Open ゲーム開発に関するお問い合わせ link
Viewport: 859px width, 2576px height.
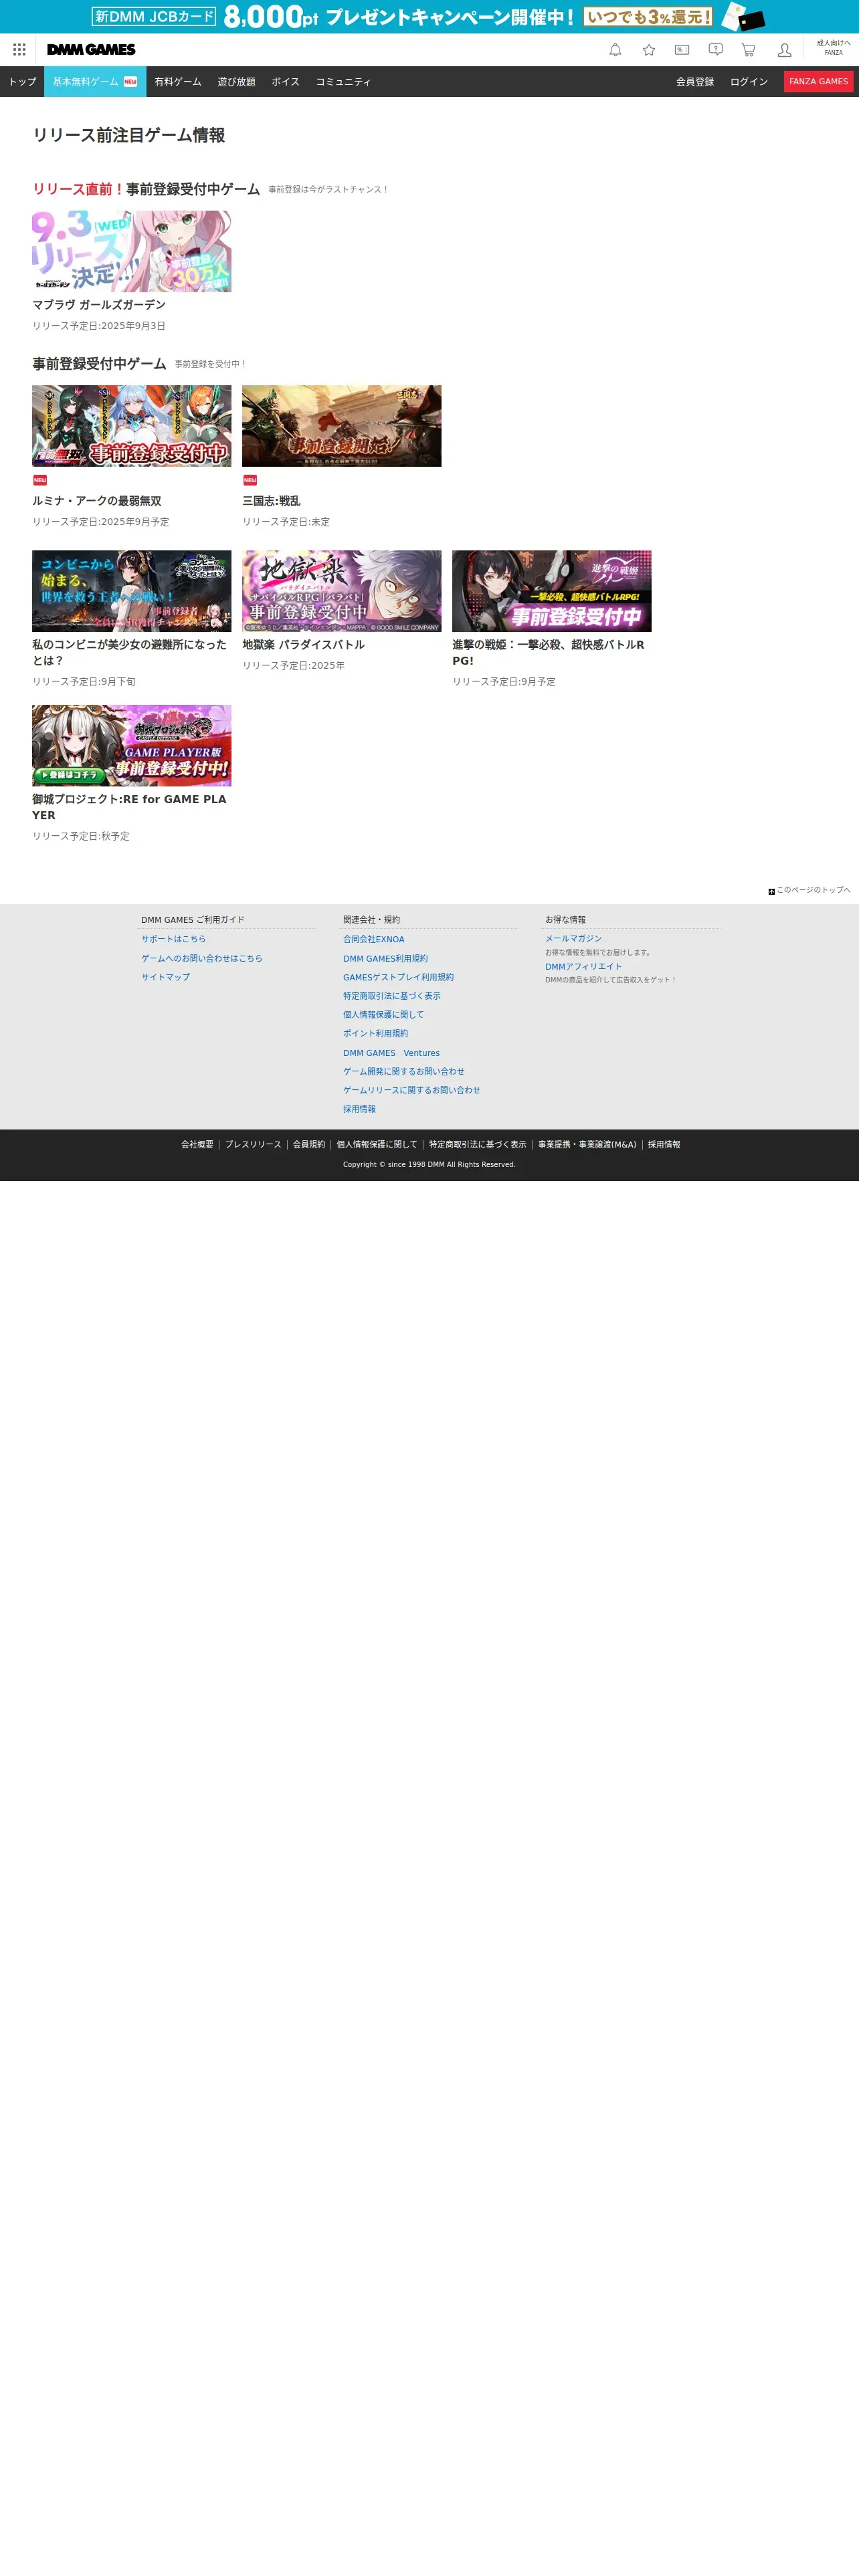404,1071
